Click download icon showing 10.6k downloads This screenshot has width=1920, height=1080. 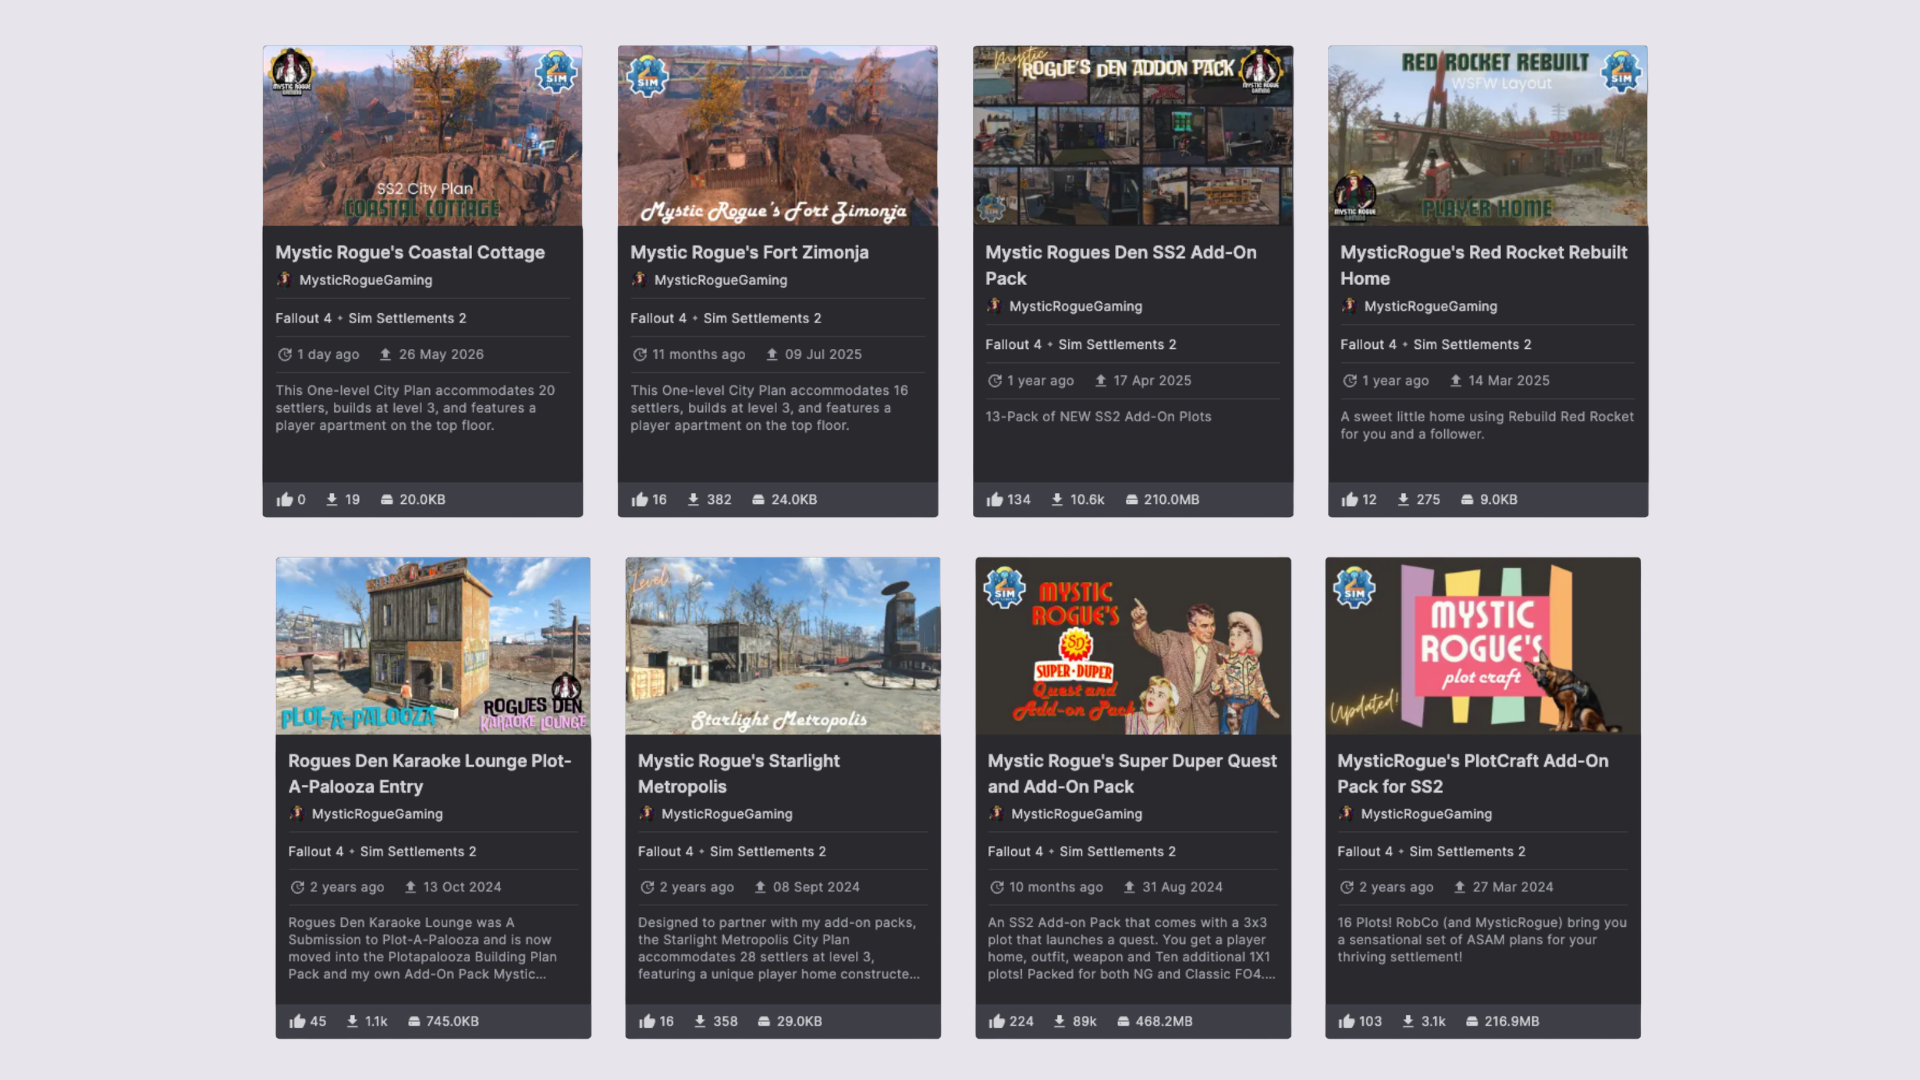(1057, 499)
